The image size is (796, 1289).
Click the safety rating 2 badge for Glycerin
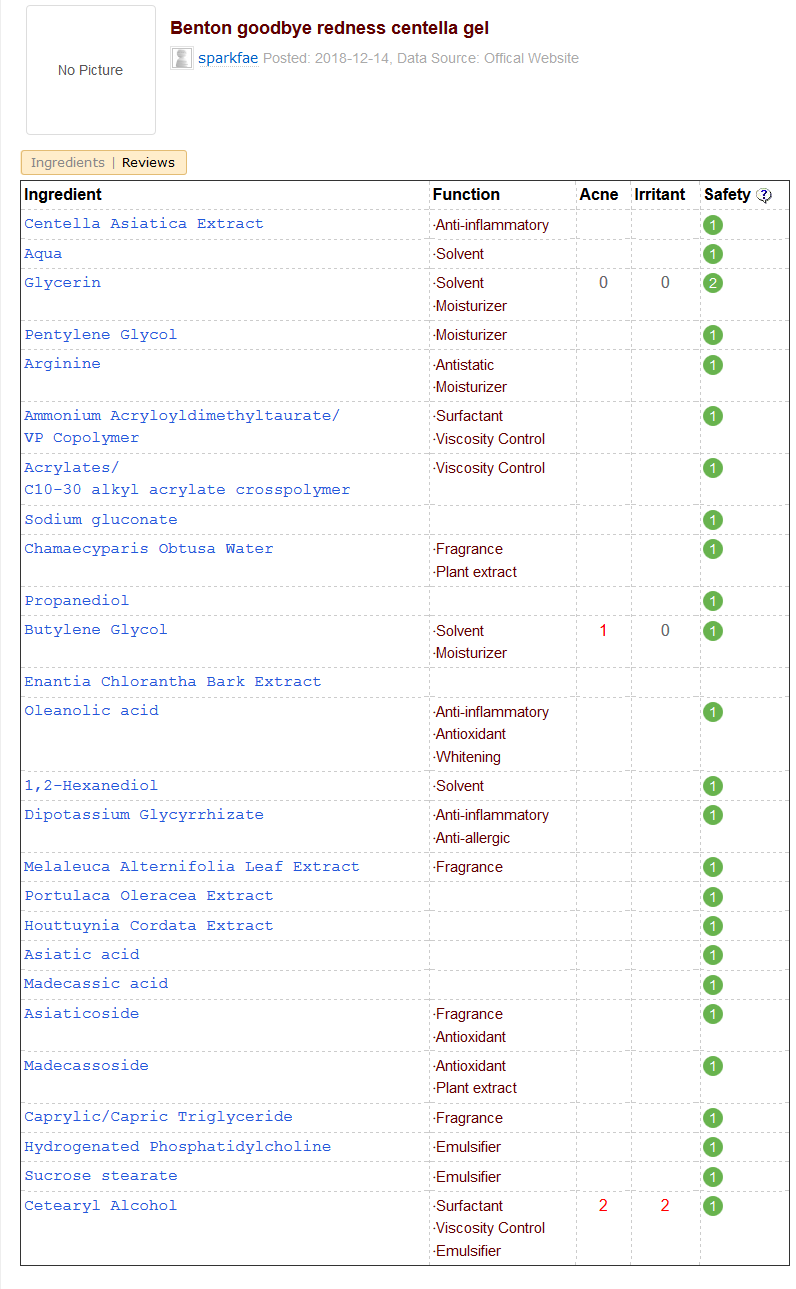(x=712, y=283)
